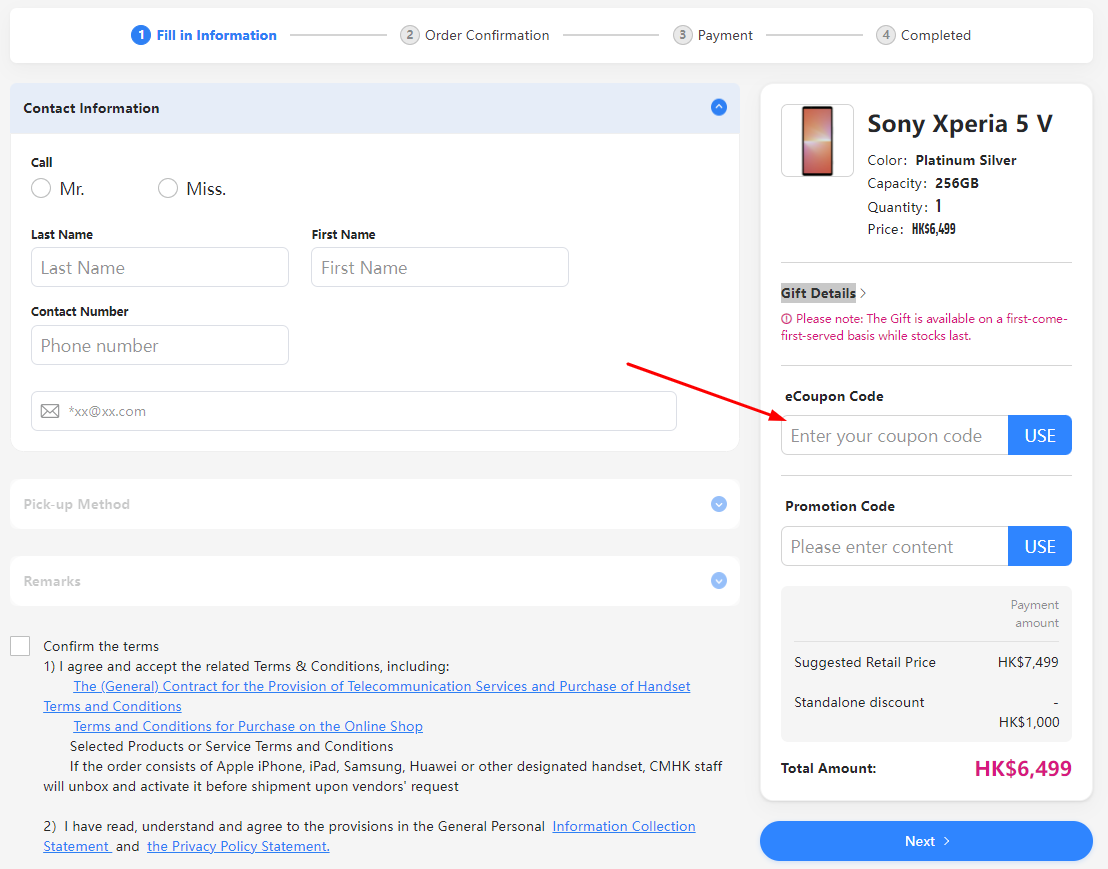Select the Miss. radio button
This screenshot has height=869, width=1108.
(167, 189)
